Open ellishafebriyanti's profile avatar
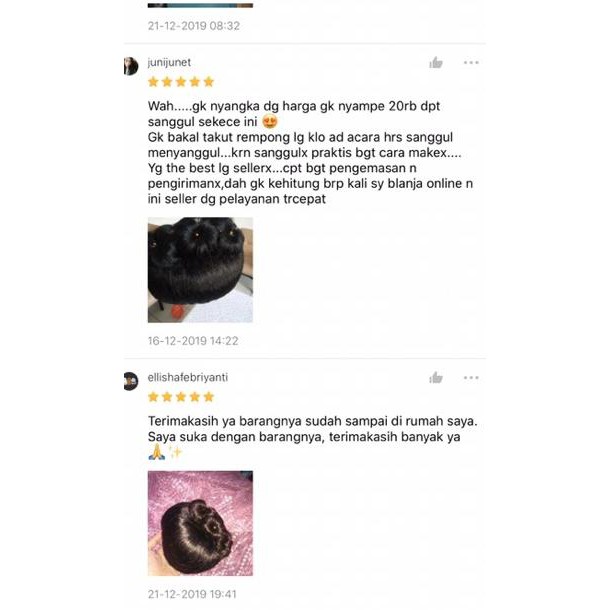Image resolution: width=610 pixels, height=610 pixels. point(131,381)
